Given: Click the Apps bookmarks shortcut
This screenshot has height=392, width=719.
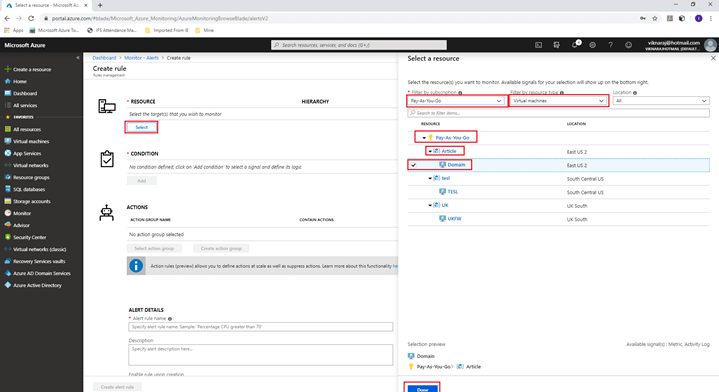Looking at the screenshot, I should pos(14,30).
